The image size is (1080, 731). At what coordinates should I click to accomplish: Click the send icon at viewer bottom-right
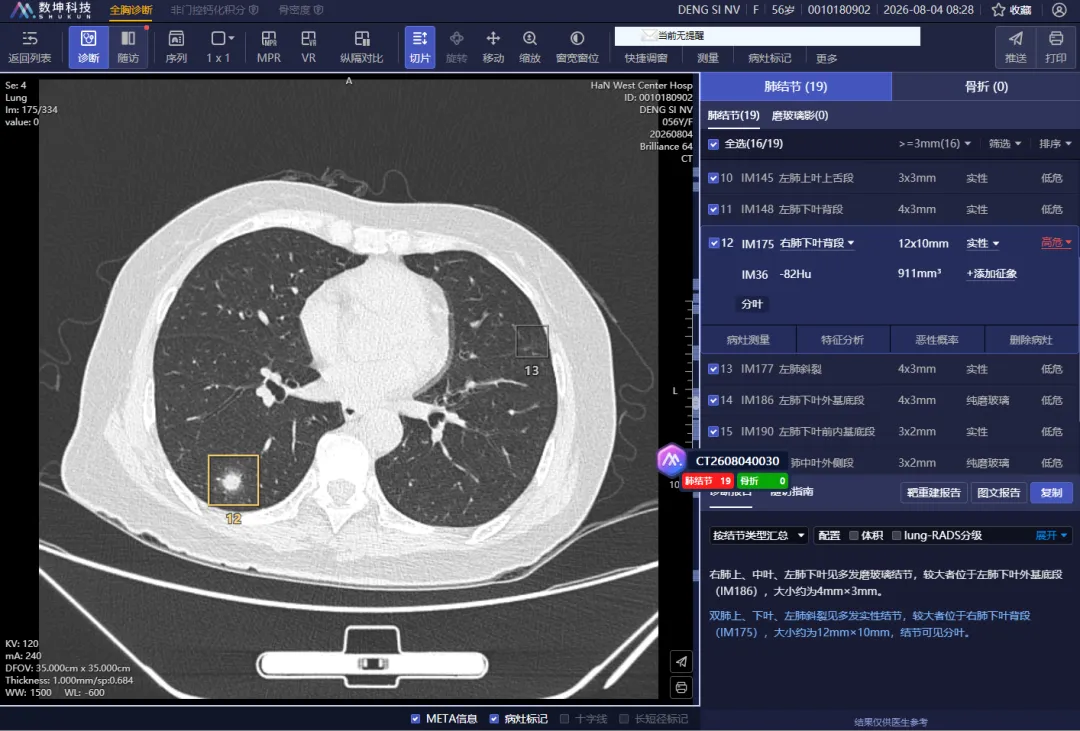[x=681, y=661]
